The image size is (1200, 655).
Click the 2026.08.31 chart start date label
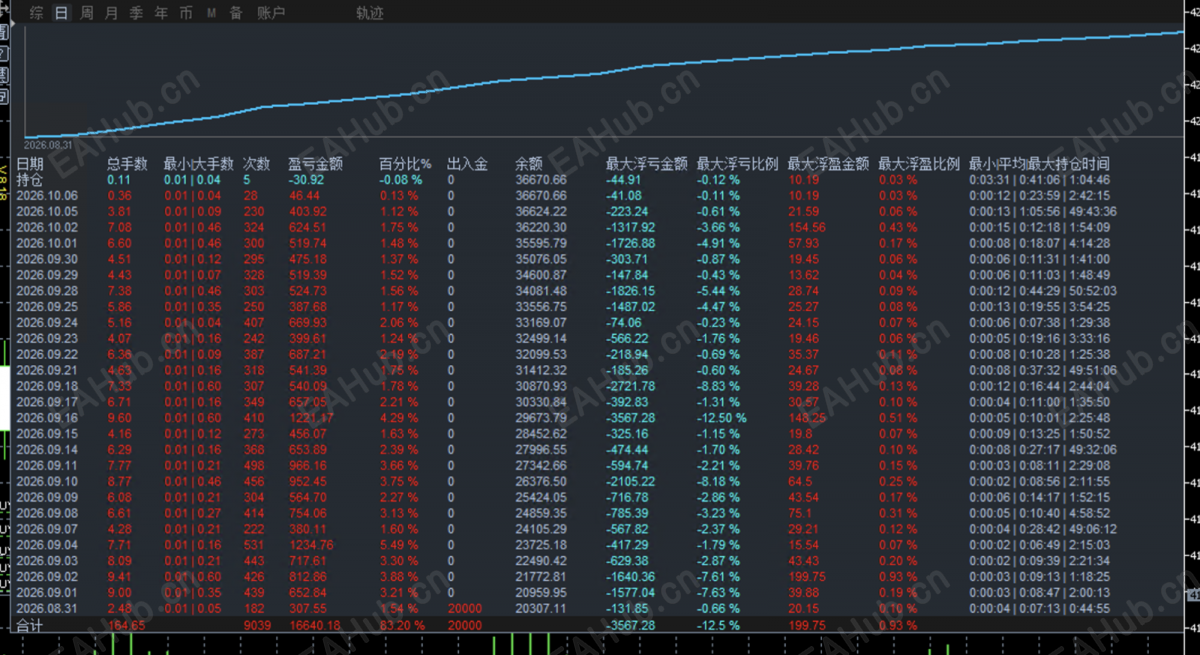click(x=46, y=143)
